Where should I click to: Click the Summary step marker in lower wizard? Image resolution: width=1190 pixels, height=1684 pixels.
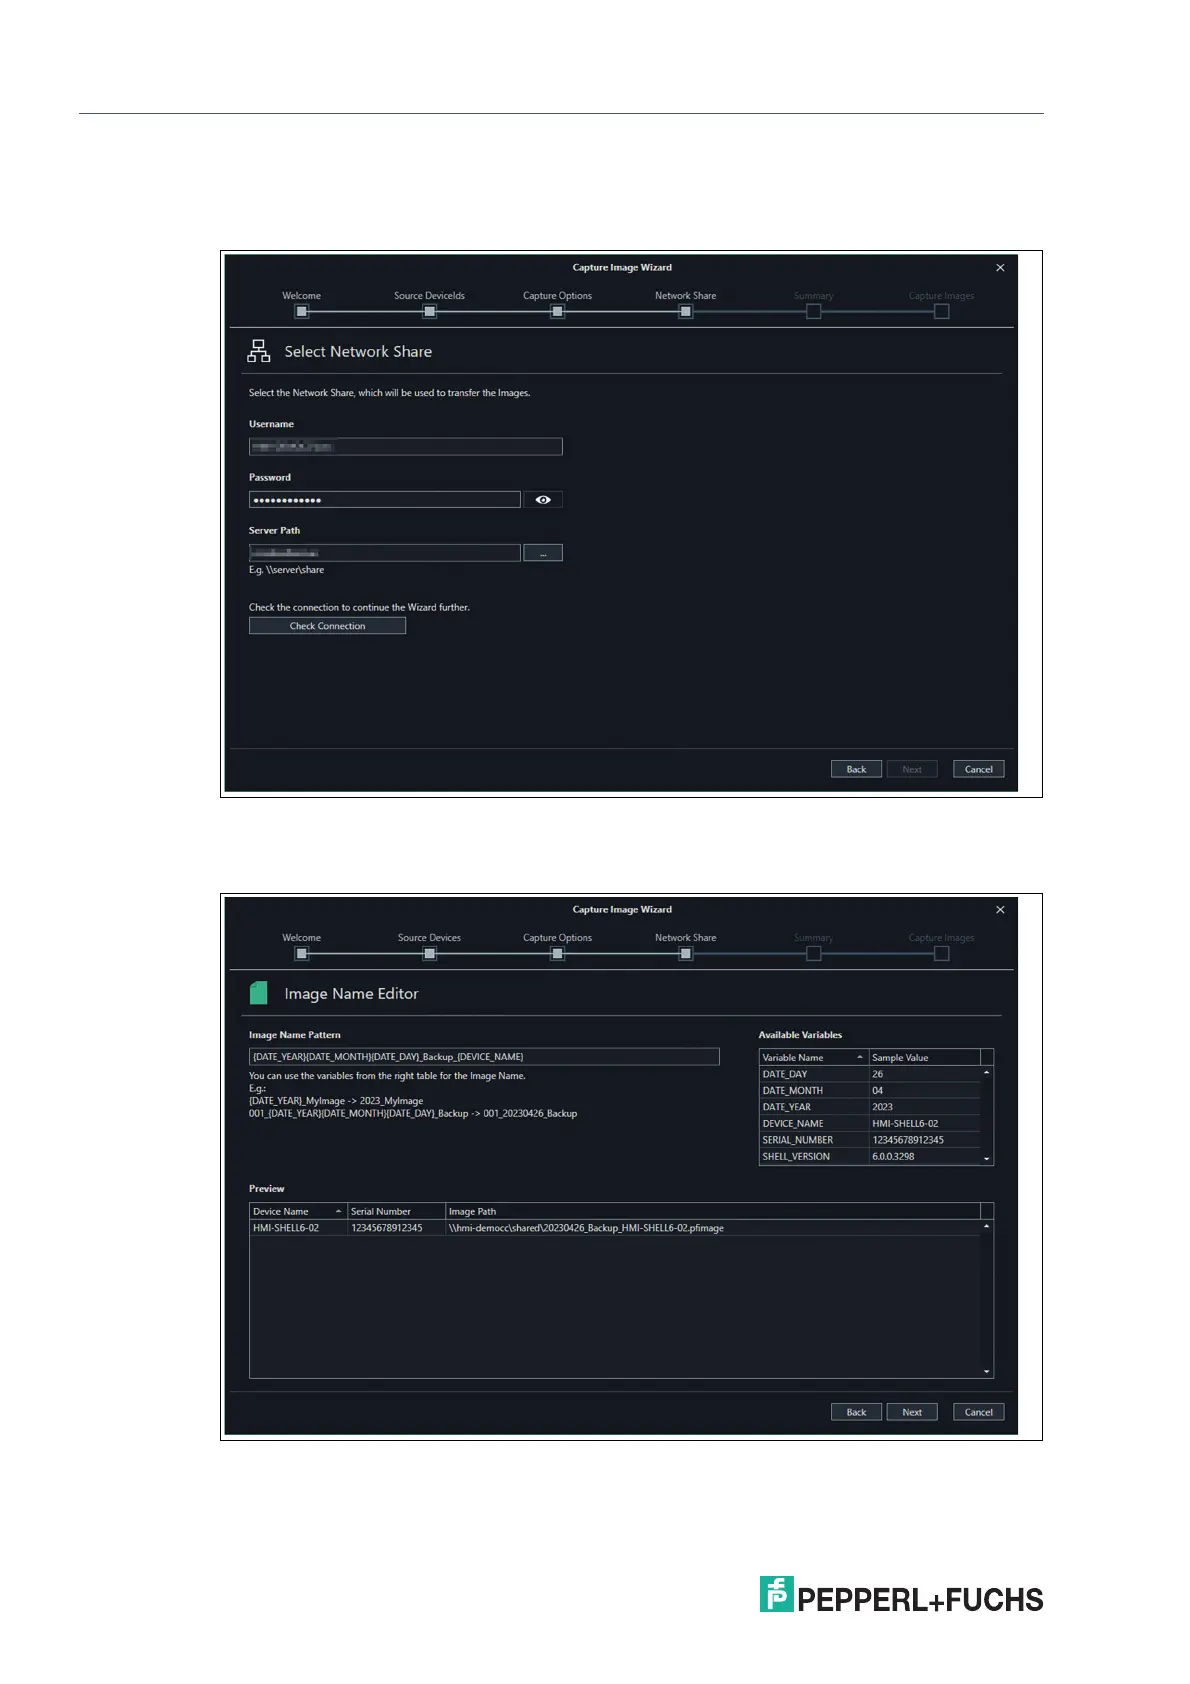click(813, 953)
